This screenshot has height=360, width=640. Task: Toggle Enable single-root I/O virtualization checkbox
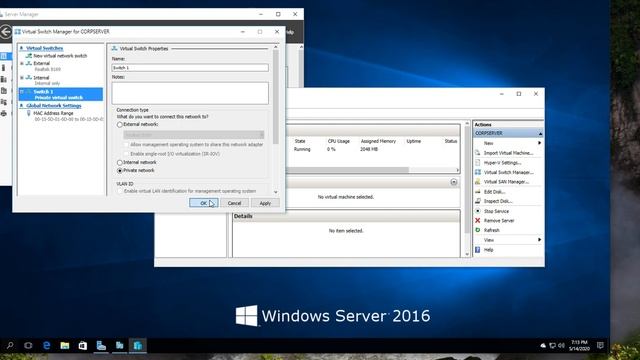coord(126,154)
